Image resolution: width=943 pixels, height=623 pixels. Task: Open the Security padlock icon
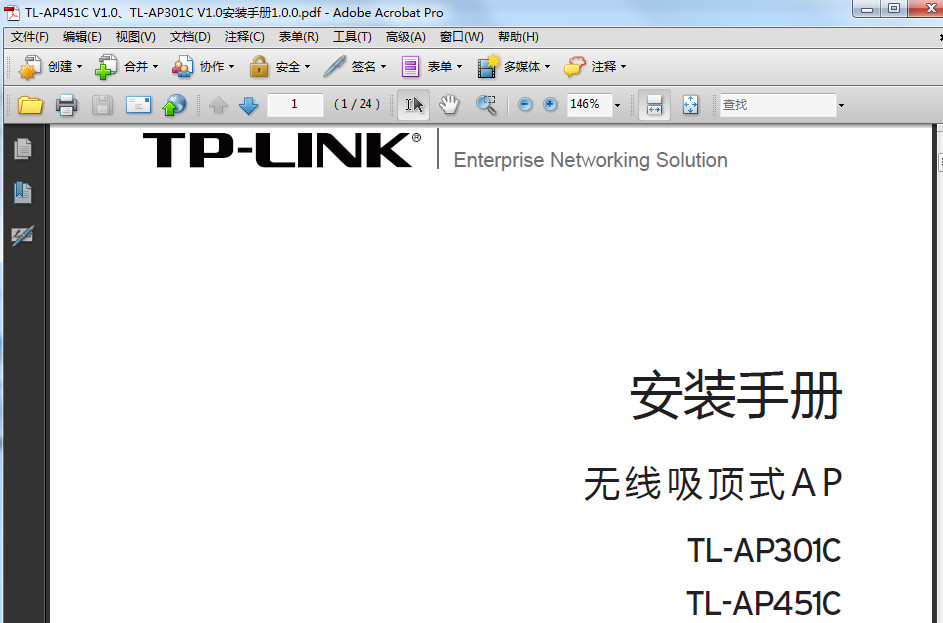pyautogui.click(x=259, y=67)
